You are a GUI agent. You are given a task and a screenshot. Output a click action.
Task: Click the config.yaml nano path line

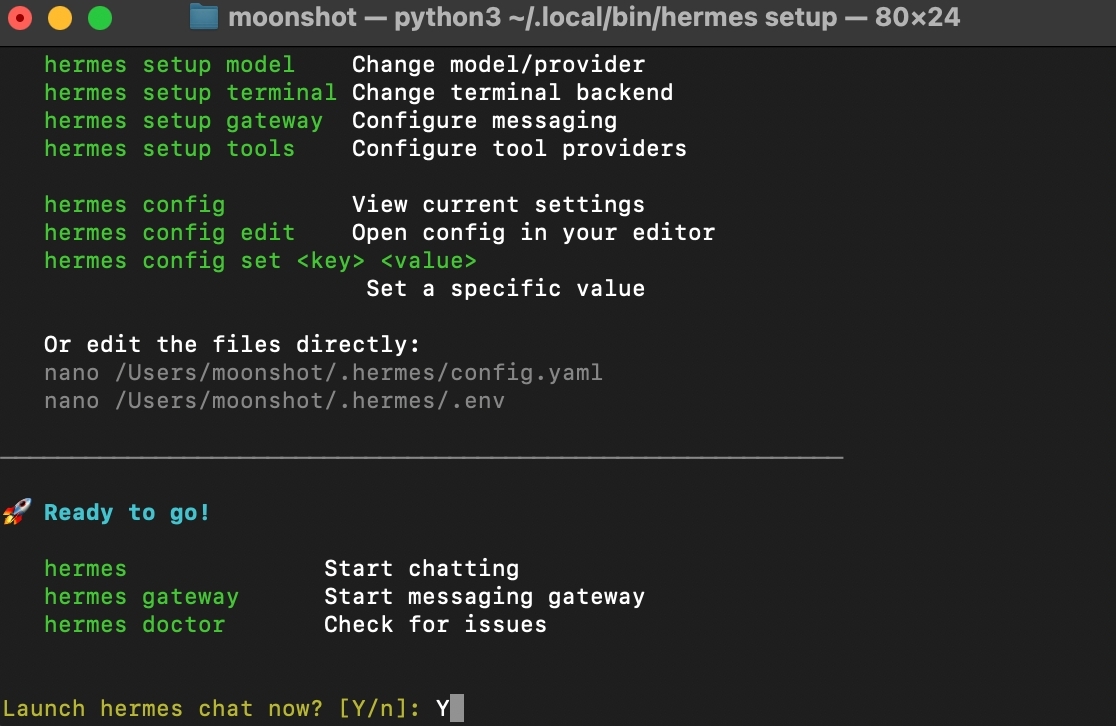click(323, 373)
